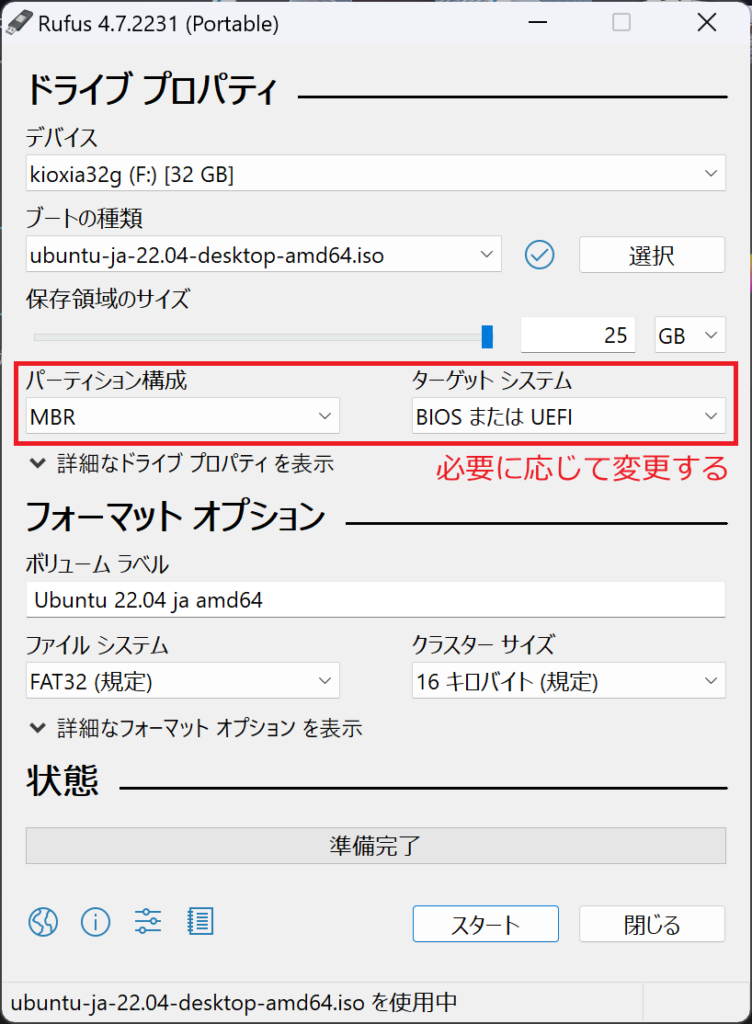Click the ドライブ プロパティ heading
The height and width of the screenshot is (1024, 752).
tap(152, 90)
